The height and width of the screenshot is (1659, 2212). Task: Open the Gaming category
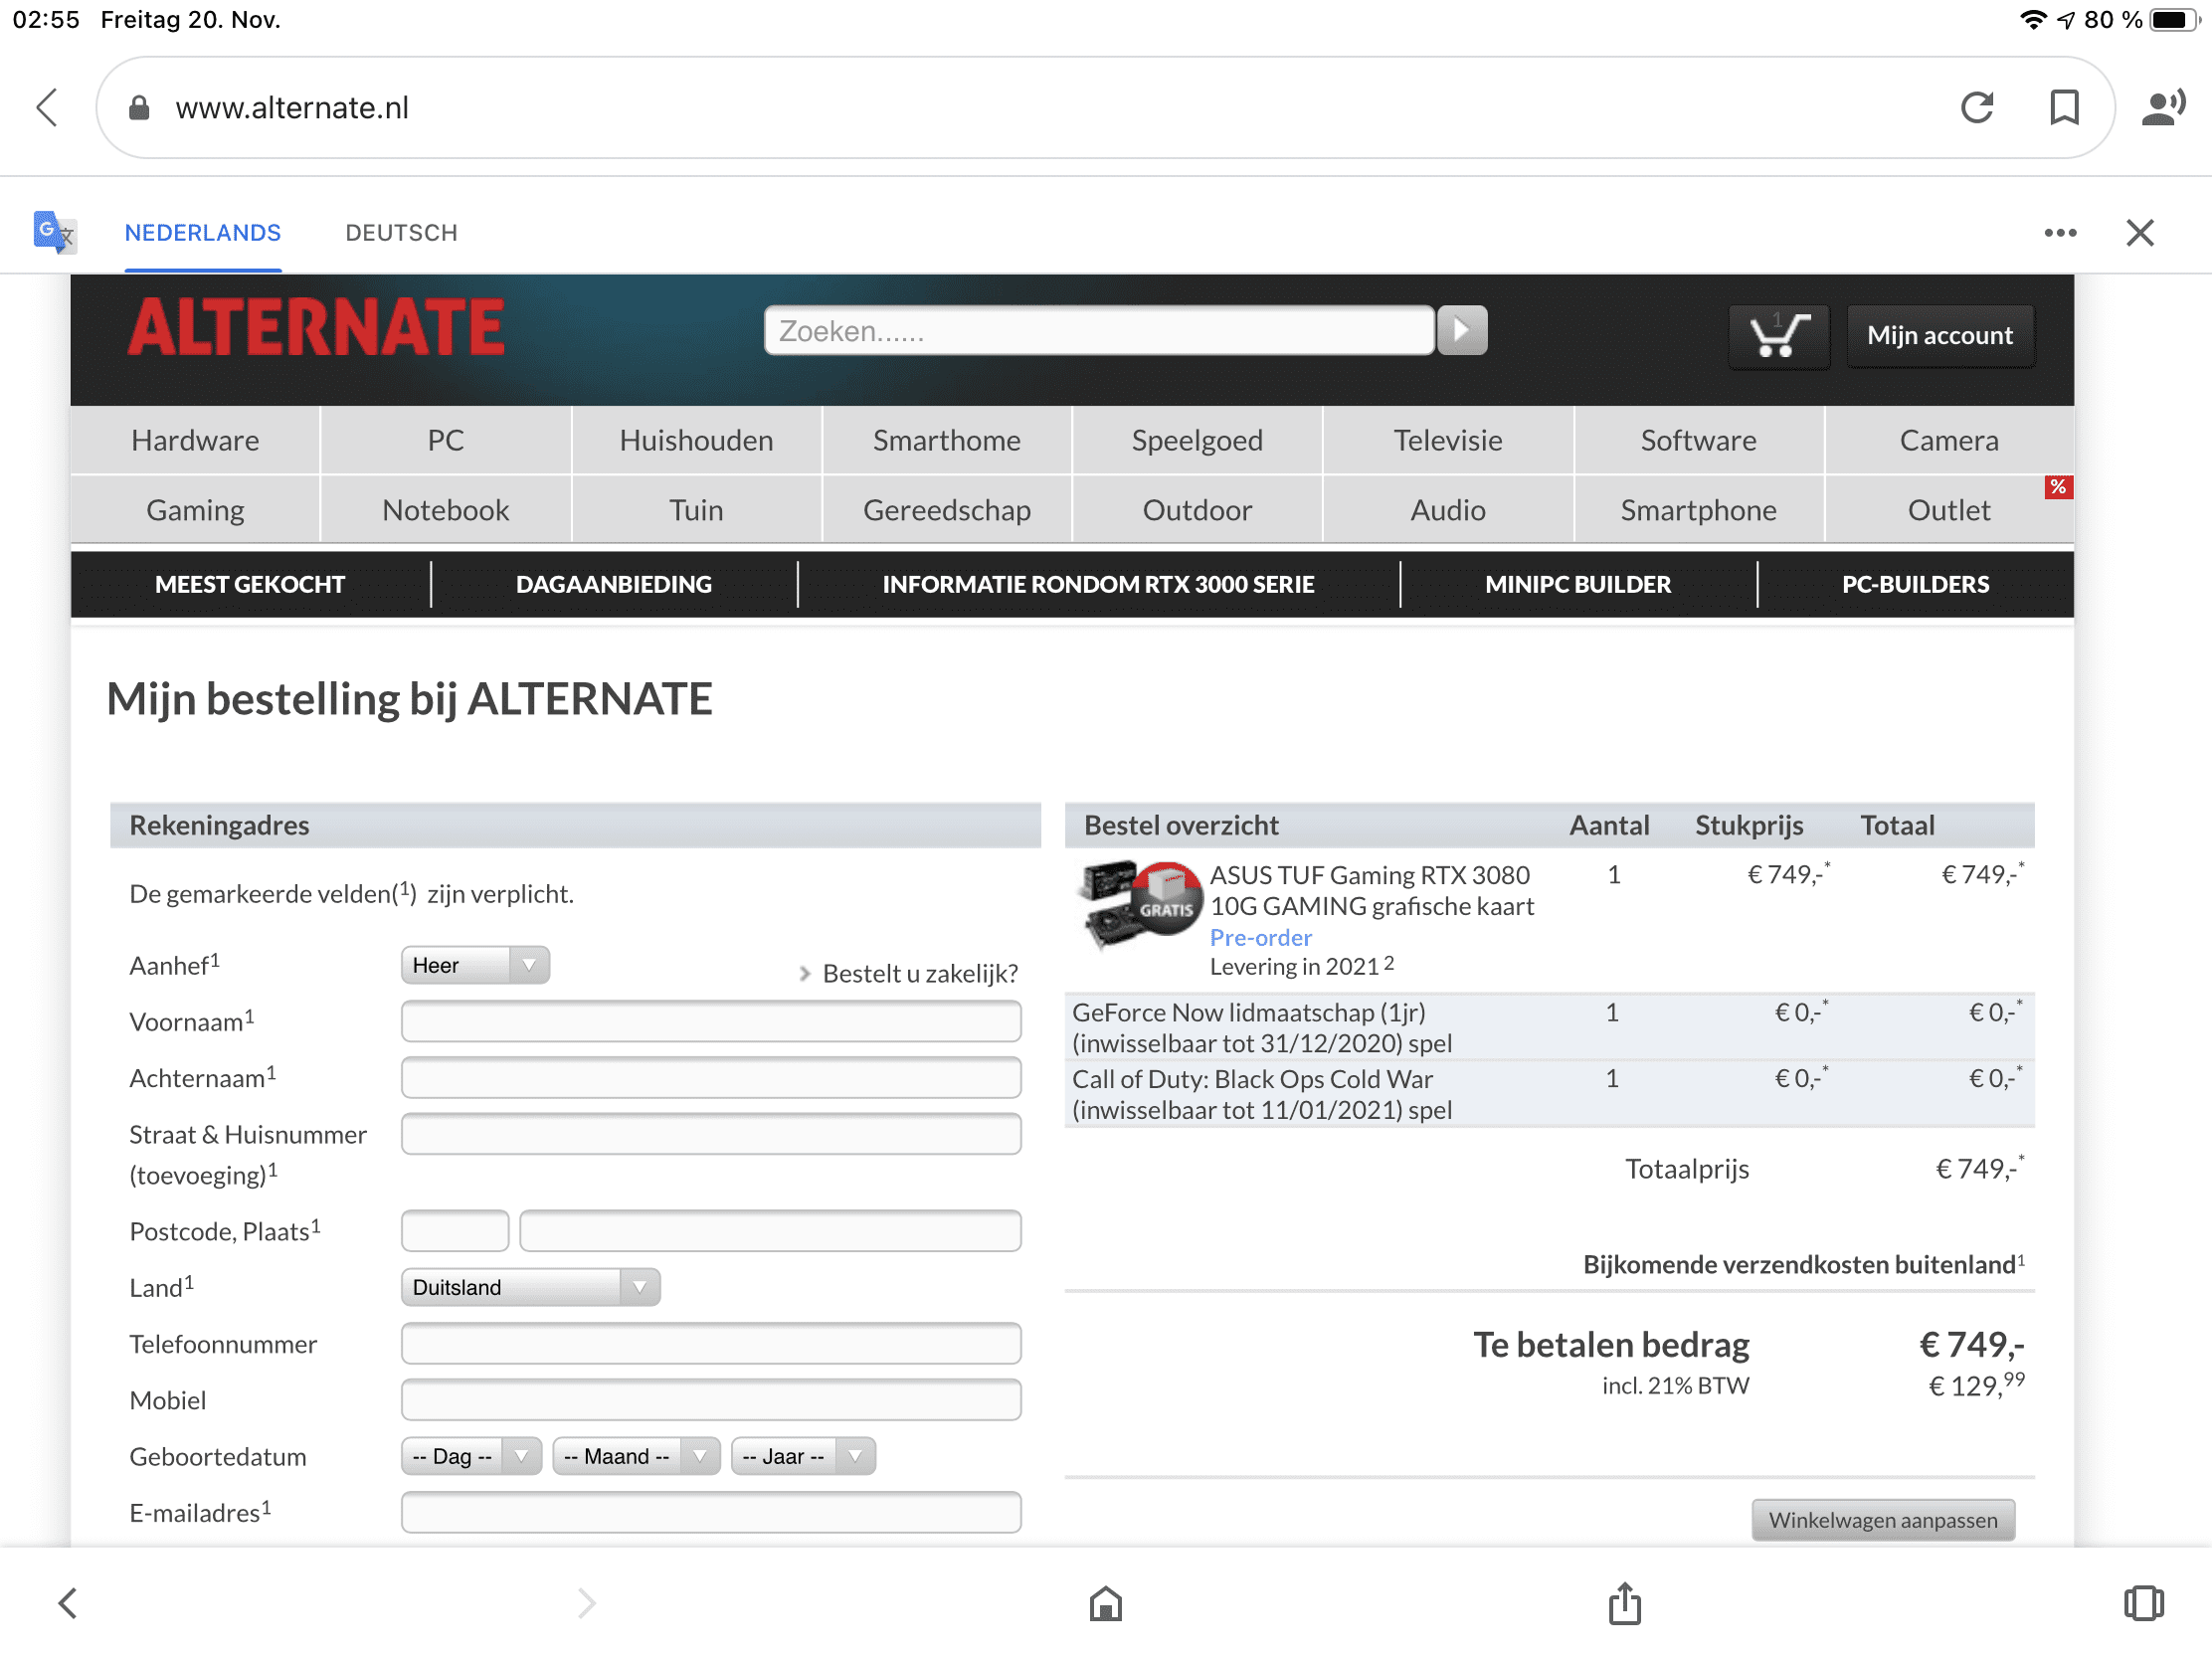195,510
